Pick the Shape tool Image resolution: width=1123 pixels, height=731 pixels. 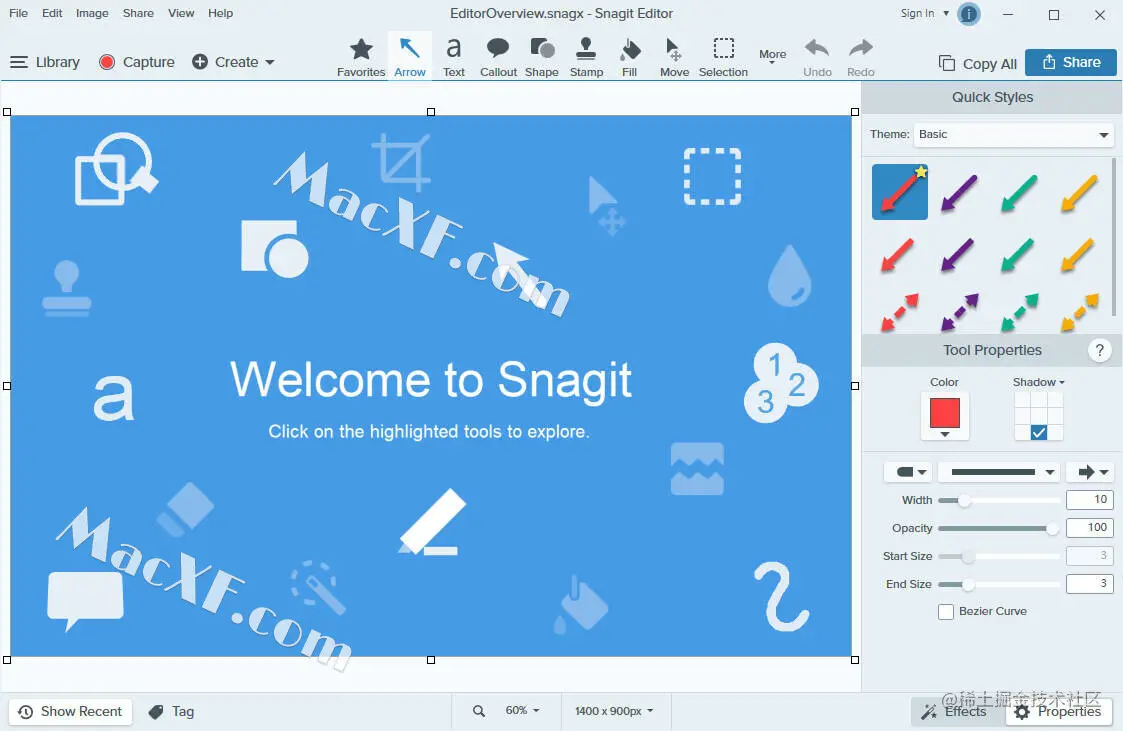tap(541, 57)
